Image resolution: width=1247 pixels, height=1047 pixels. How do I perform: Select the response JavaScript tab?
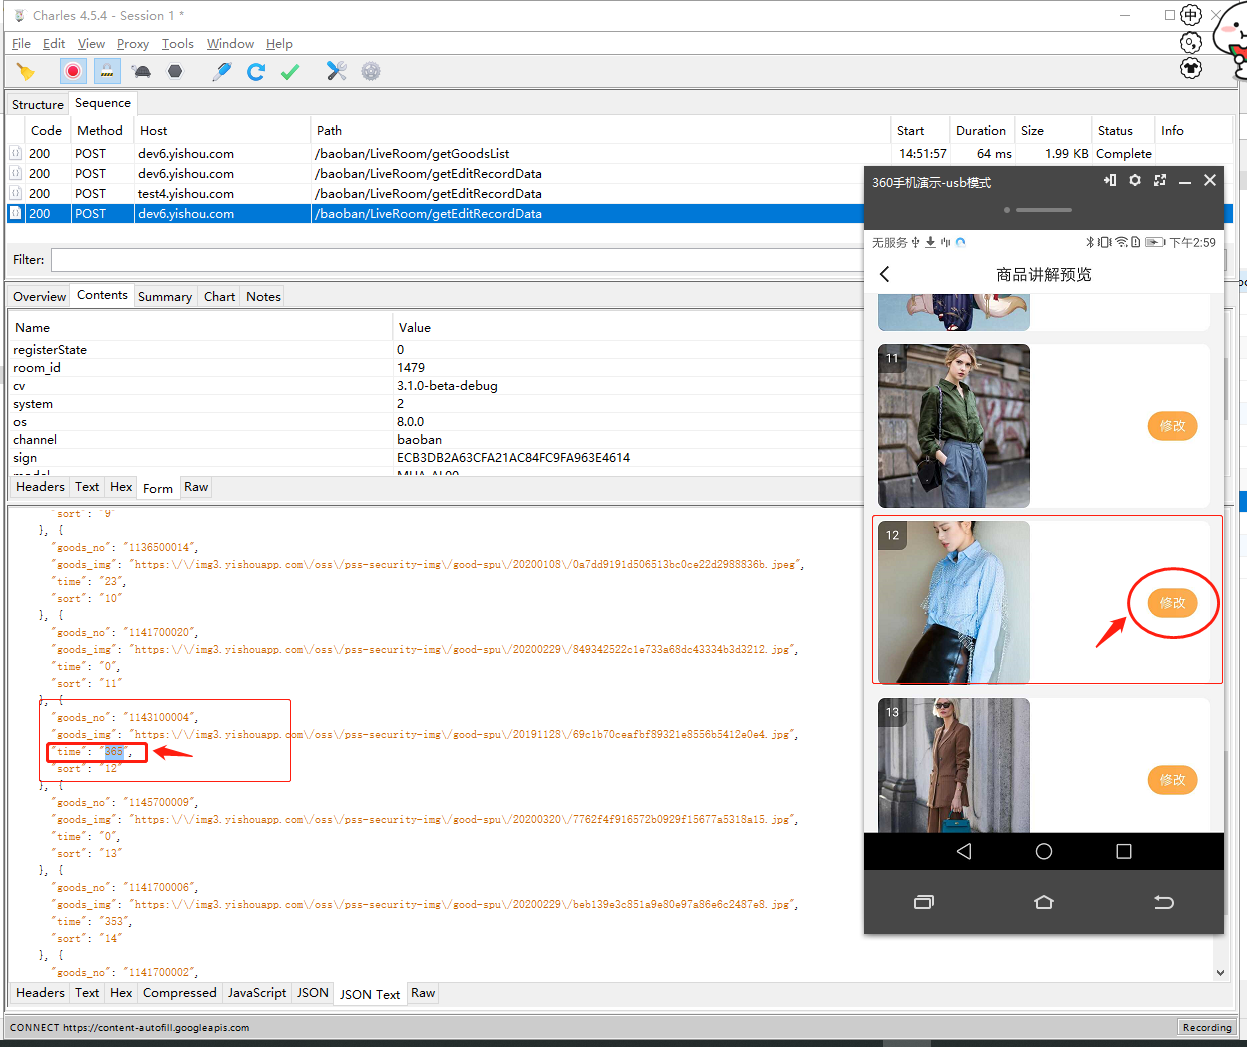257,993
